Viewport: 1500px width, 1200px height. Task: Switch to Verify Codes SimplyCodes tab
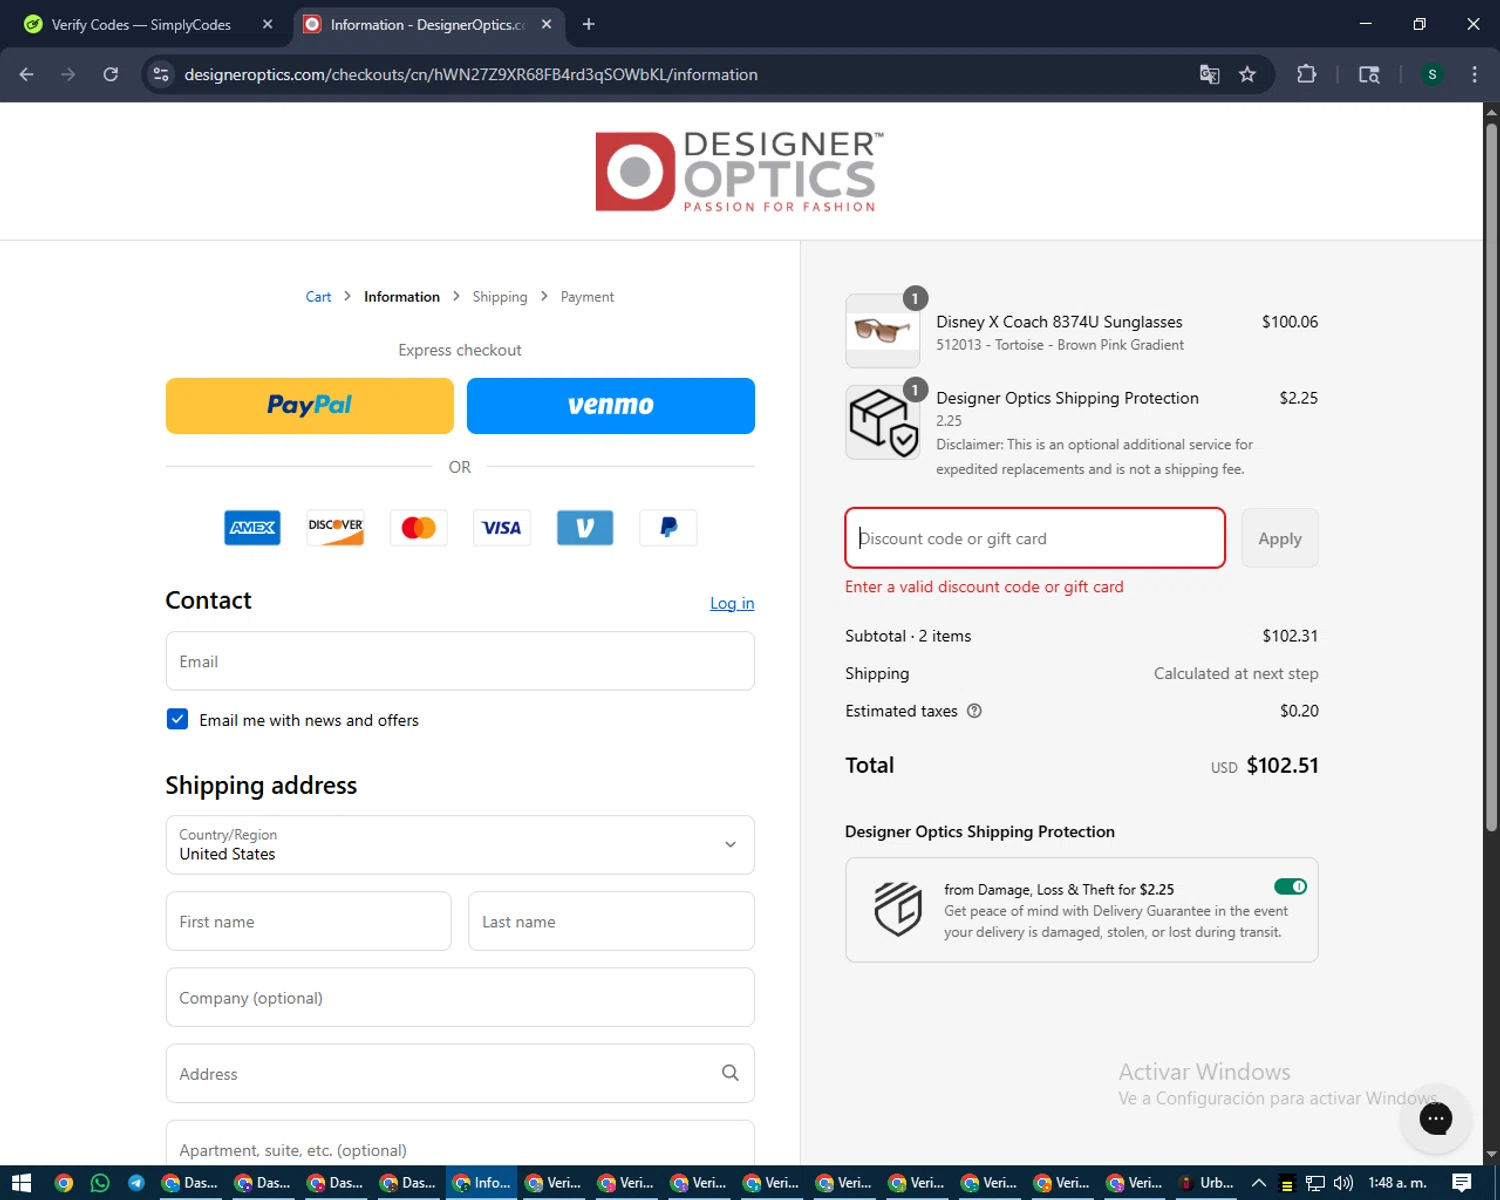point(140,24)
